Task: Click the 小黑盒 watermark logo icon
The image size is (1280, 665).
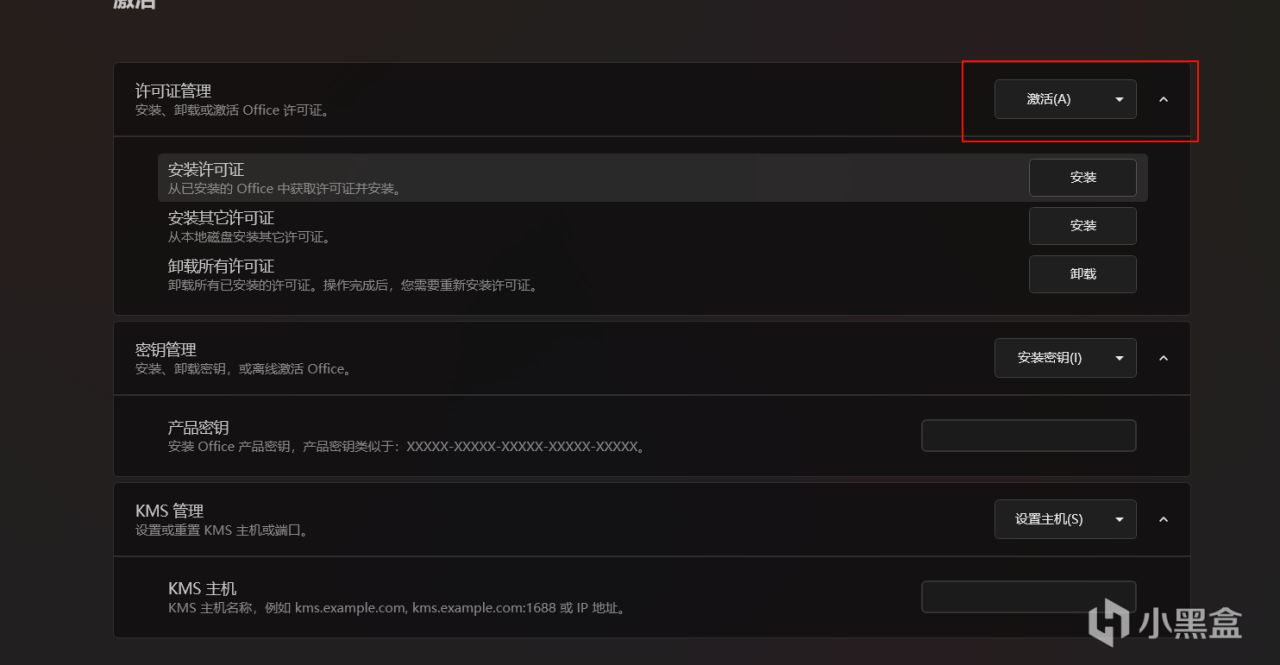Action: tap(1109, 622)
